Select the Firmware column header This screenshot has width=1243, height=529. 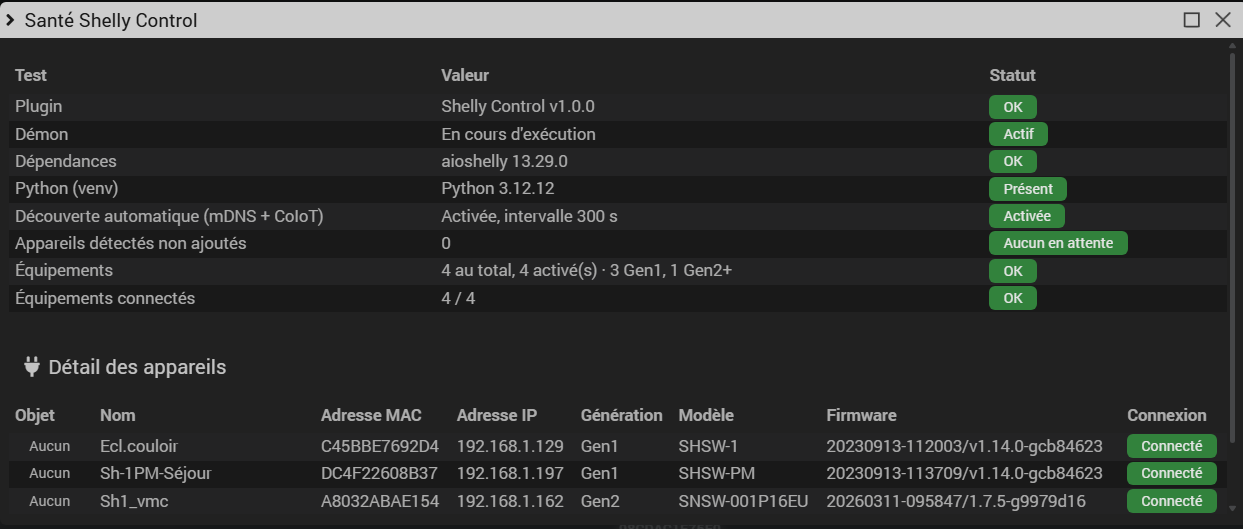tap(861, 415)
